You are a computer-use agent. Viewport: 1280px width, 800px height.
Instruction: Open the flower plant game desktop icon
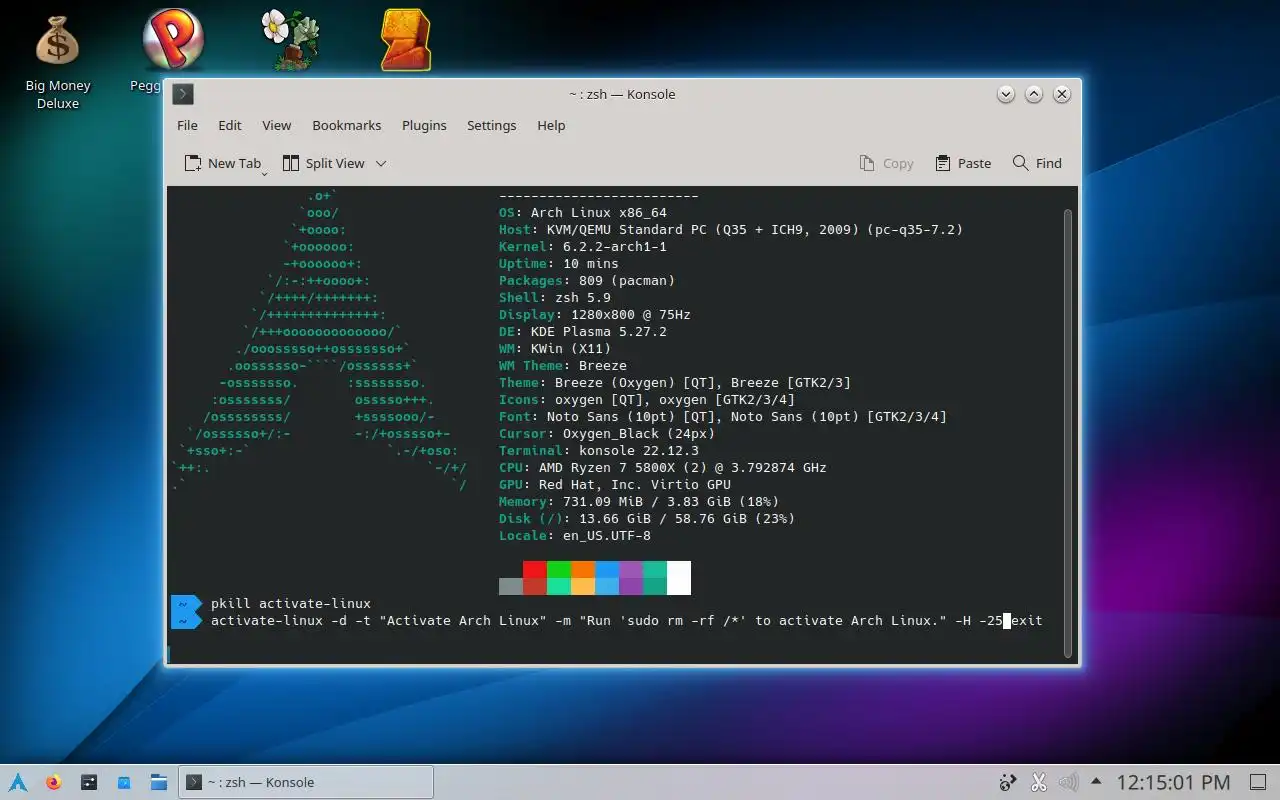point(290,40)
